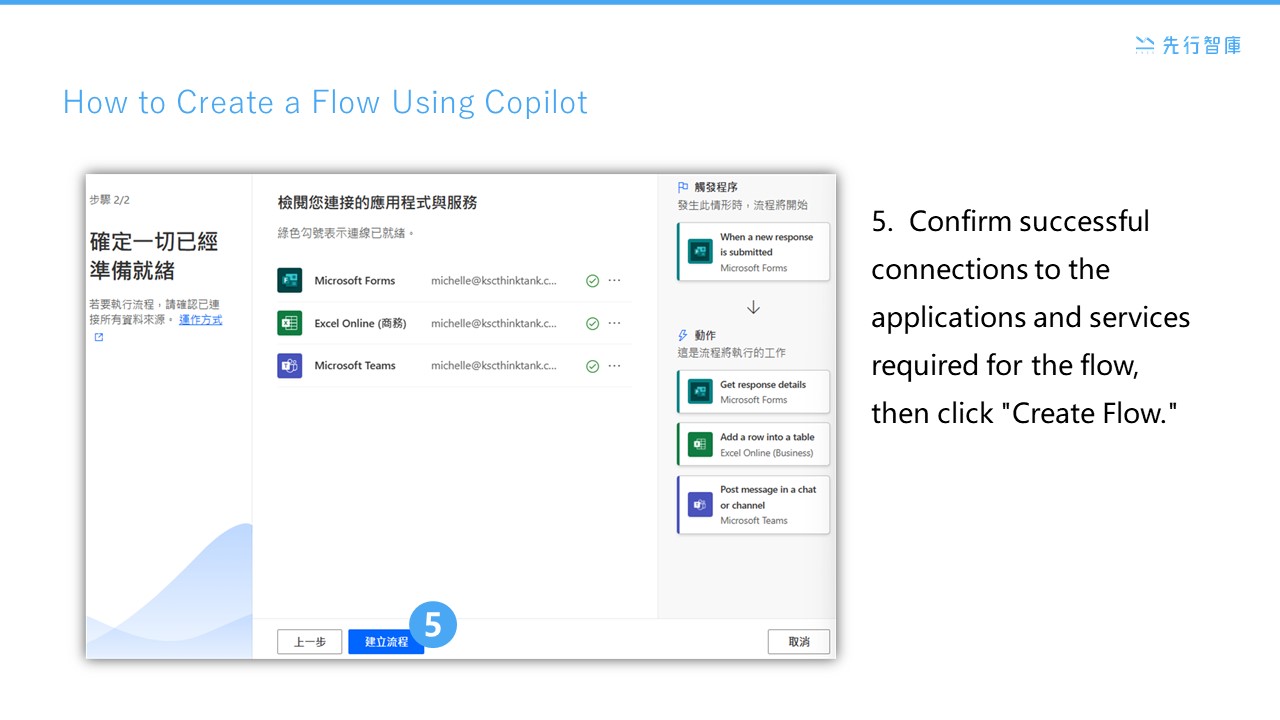Click the 先行智庫 logo in the top corner
Screen dimensions: 1280x720
point(1186,45)
